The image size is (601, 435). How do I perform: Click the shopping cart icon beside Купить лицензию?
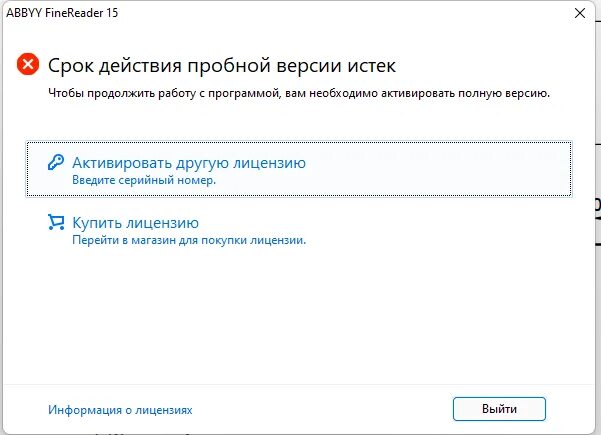[56, 222]
